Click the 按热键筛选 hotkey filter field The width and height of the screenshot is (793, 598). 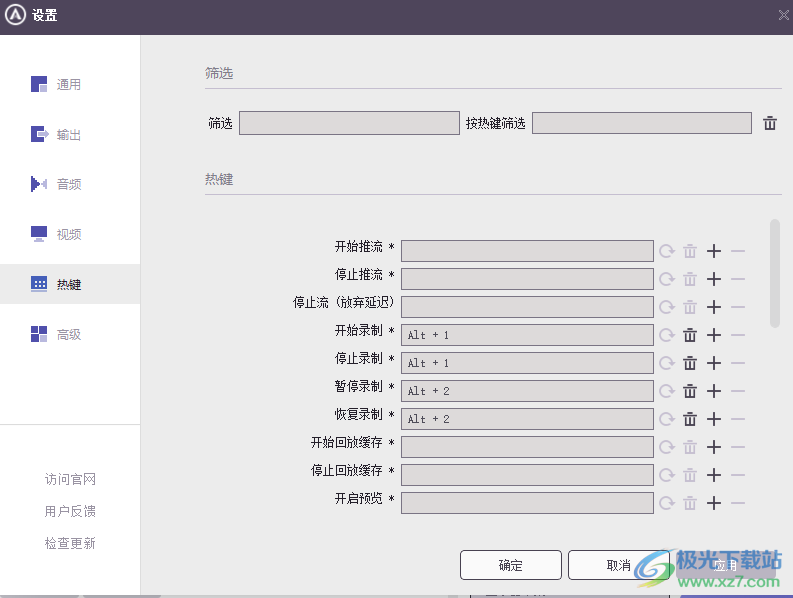coord(642,123)
